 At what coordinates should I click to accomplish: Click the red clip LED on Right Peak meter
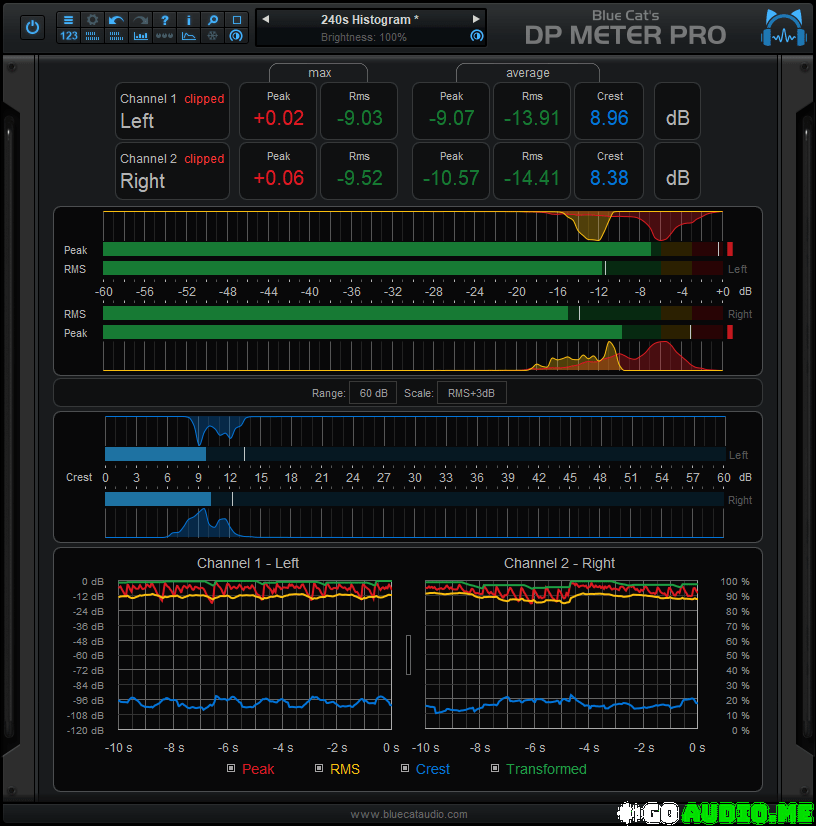730,332
